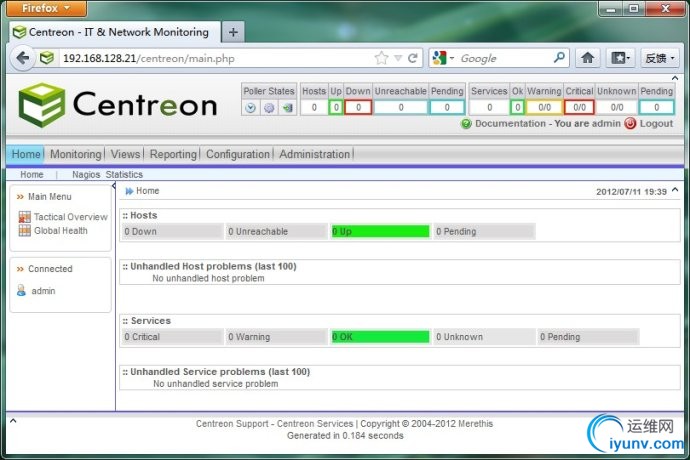Click the poller activity arrow icon

tap(288, 107)
